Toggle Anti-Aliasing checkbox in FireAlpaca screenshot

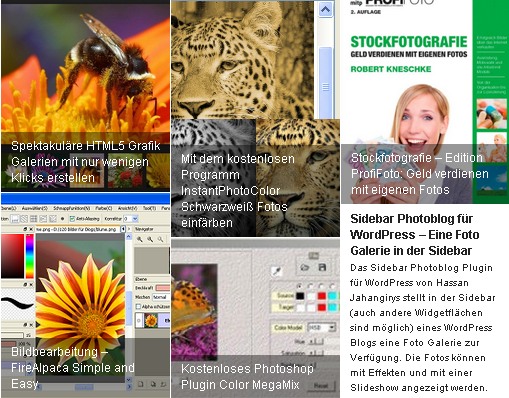(72, 219)
